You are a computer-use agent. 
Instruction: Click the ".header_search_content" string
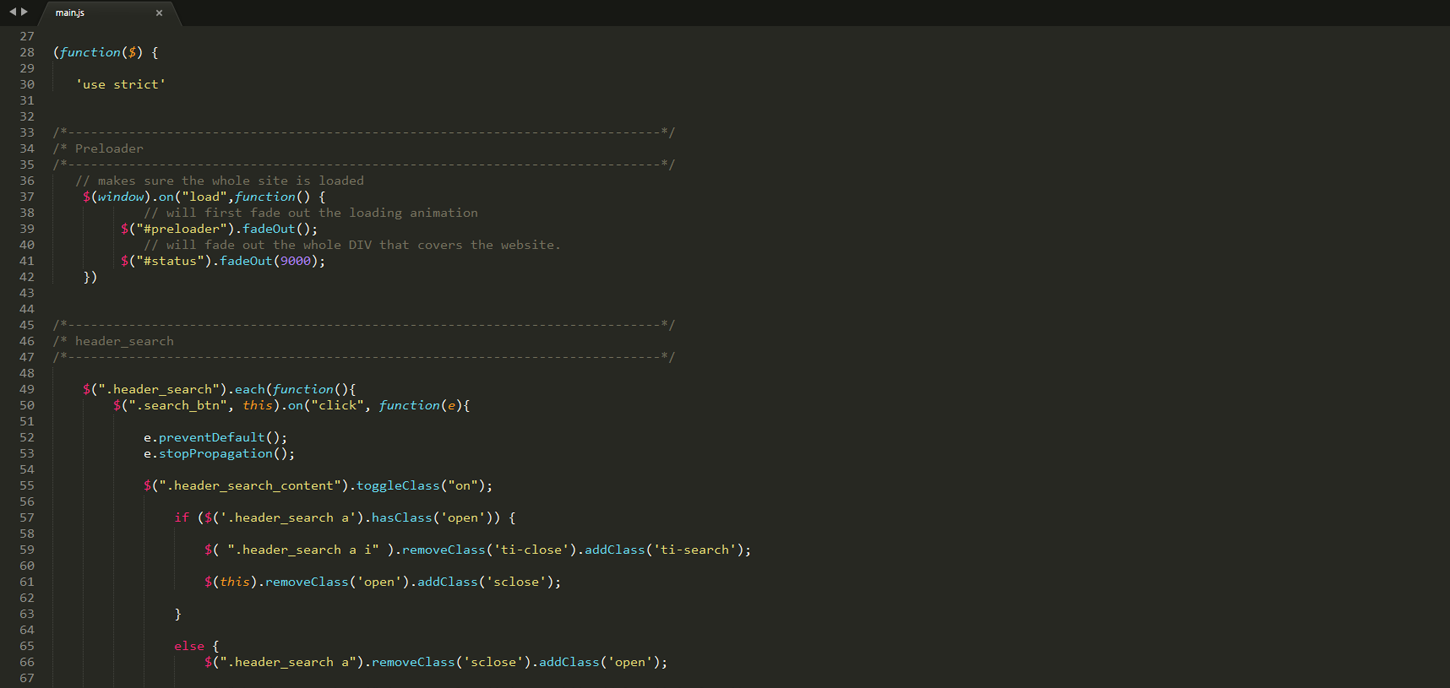click(250, 486)
